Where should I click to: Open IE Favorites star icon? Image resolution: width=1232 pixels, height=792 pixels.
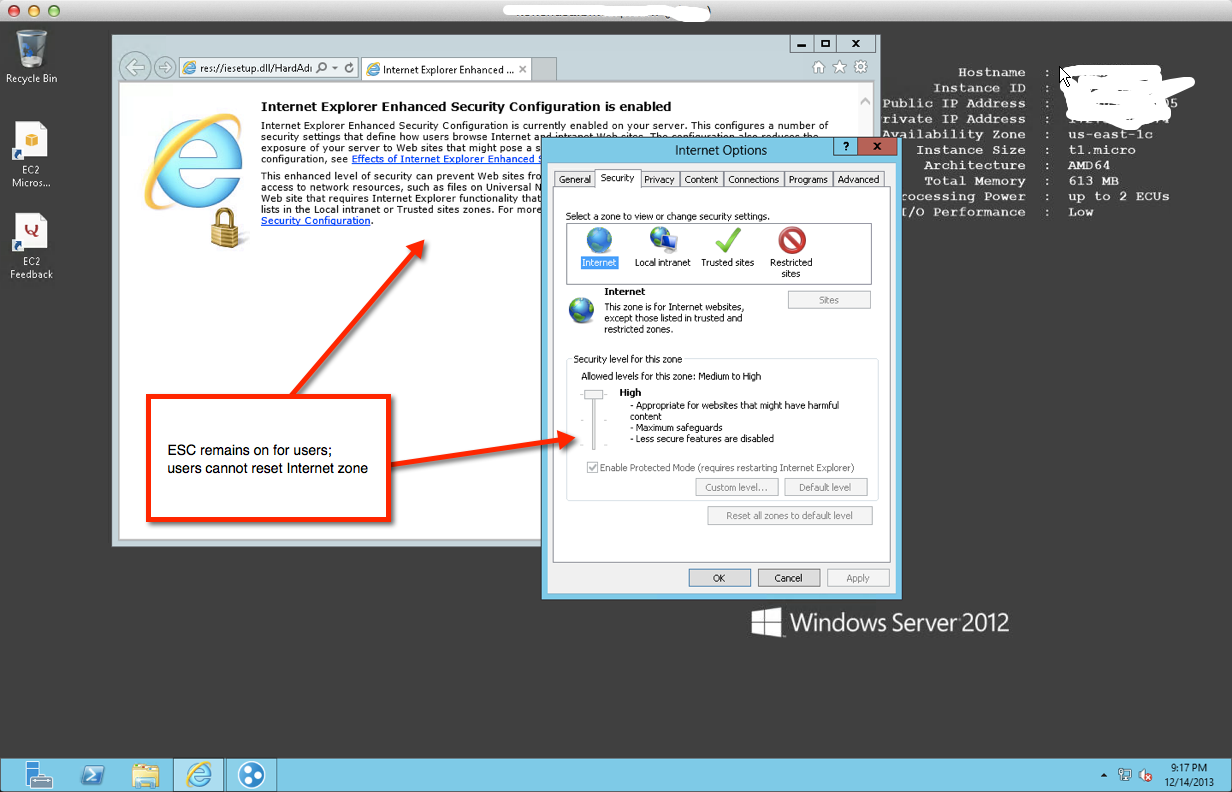840,67
